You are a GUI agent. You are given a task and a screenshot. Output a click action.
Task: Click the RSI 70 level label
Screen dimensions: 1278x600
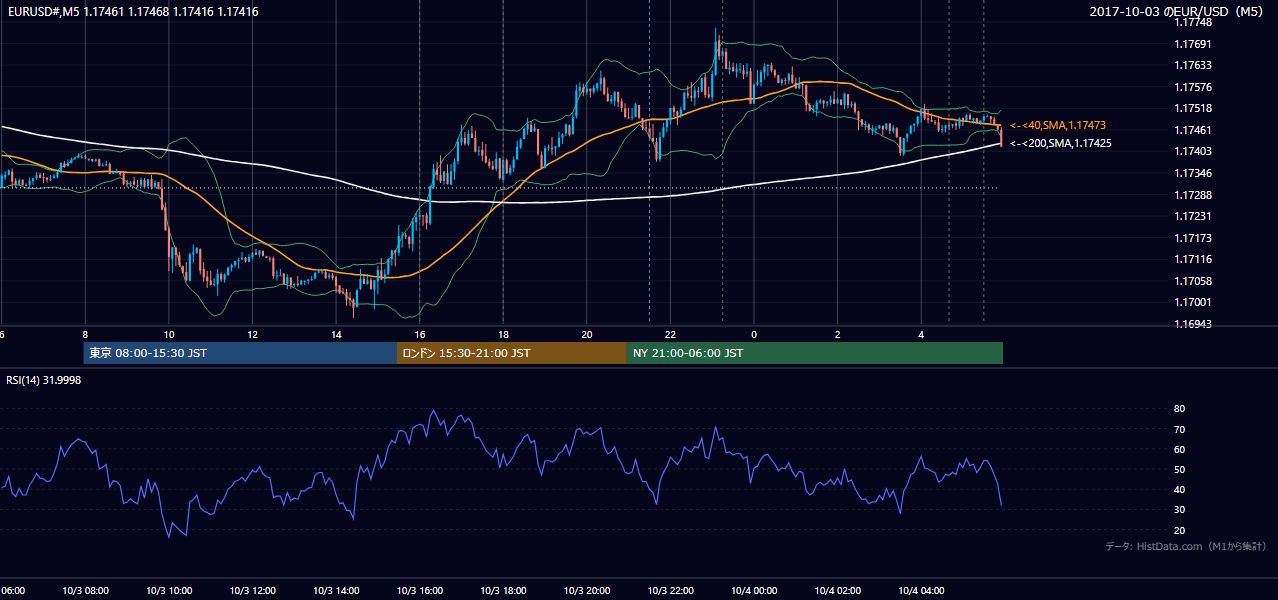(1179, 429)
